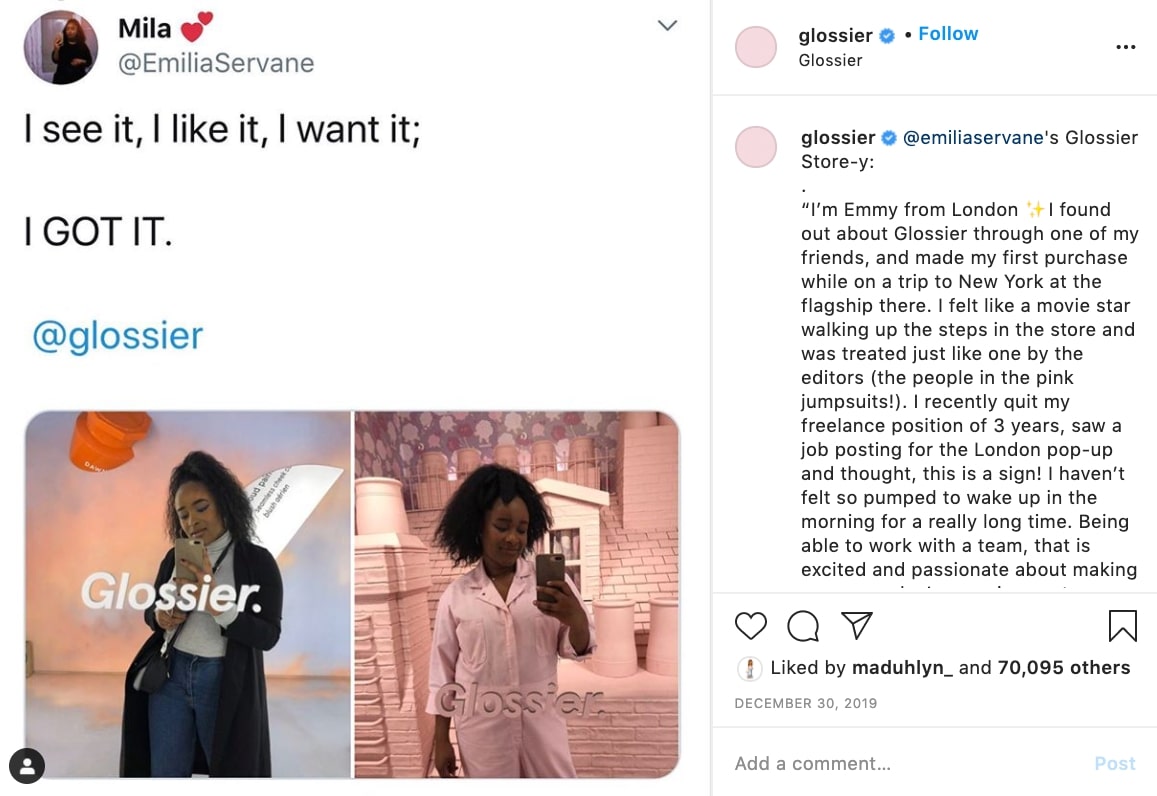
Task: Open glossier username in post header
Action: pyautogui.click(x=835, y=35)
